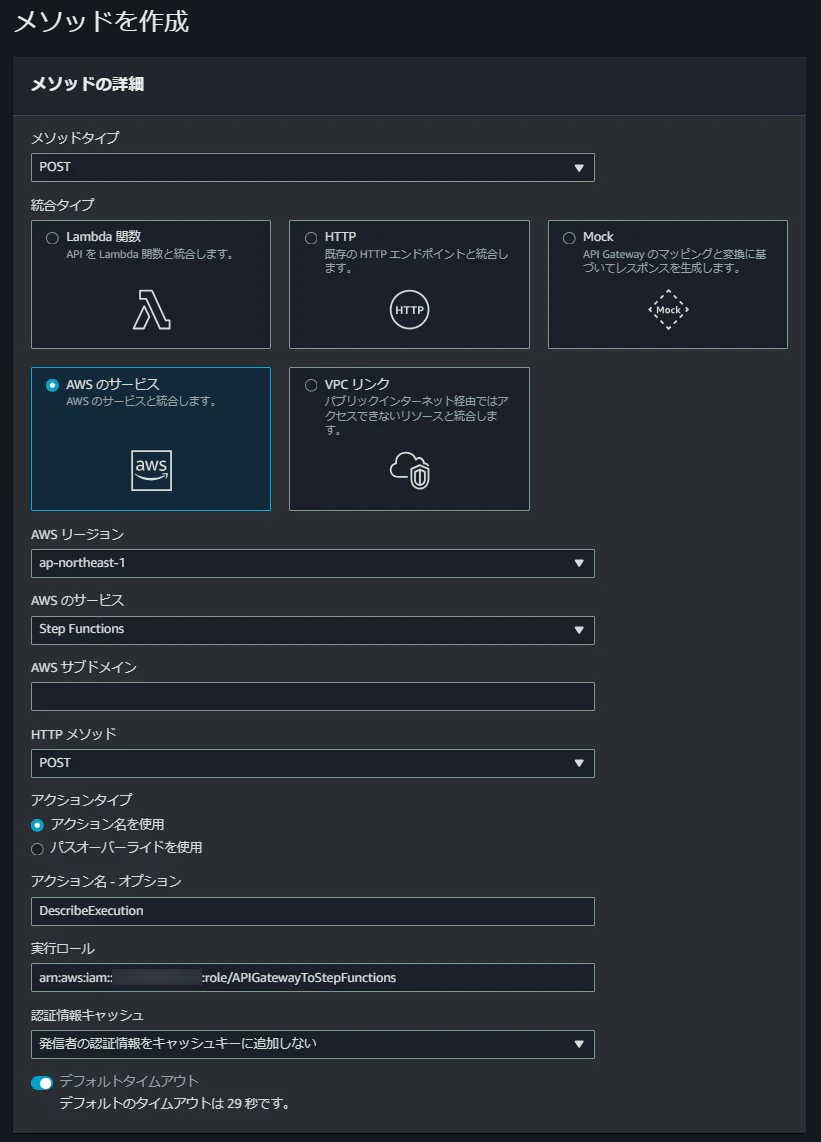Click the AWS のサービスと統合します description
This screenshot has width=821, height=1142.
click(141, 401)
